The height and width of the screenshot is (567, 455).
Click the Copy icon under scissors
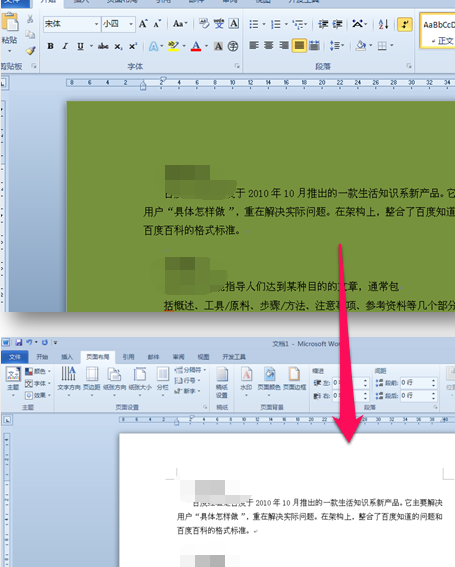(x=30, y=34)
